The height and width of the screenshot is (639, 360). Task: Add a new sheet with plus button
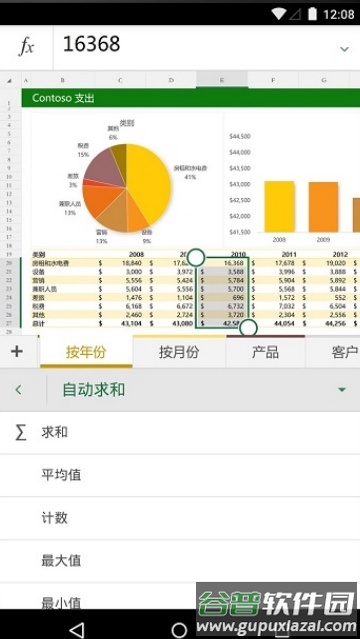click(x=17, y=351)
